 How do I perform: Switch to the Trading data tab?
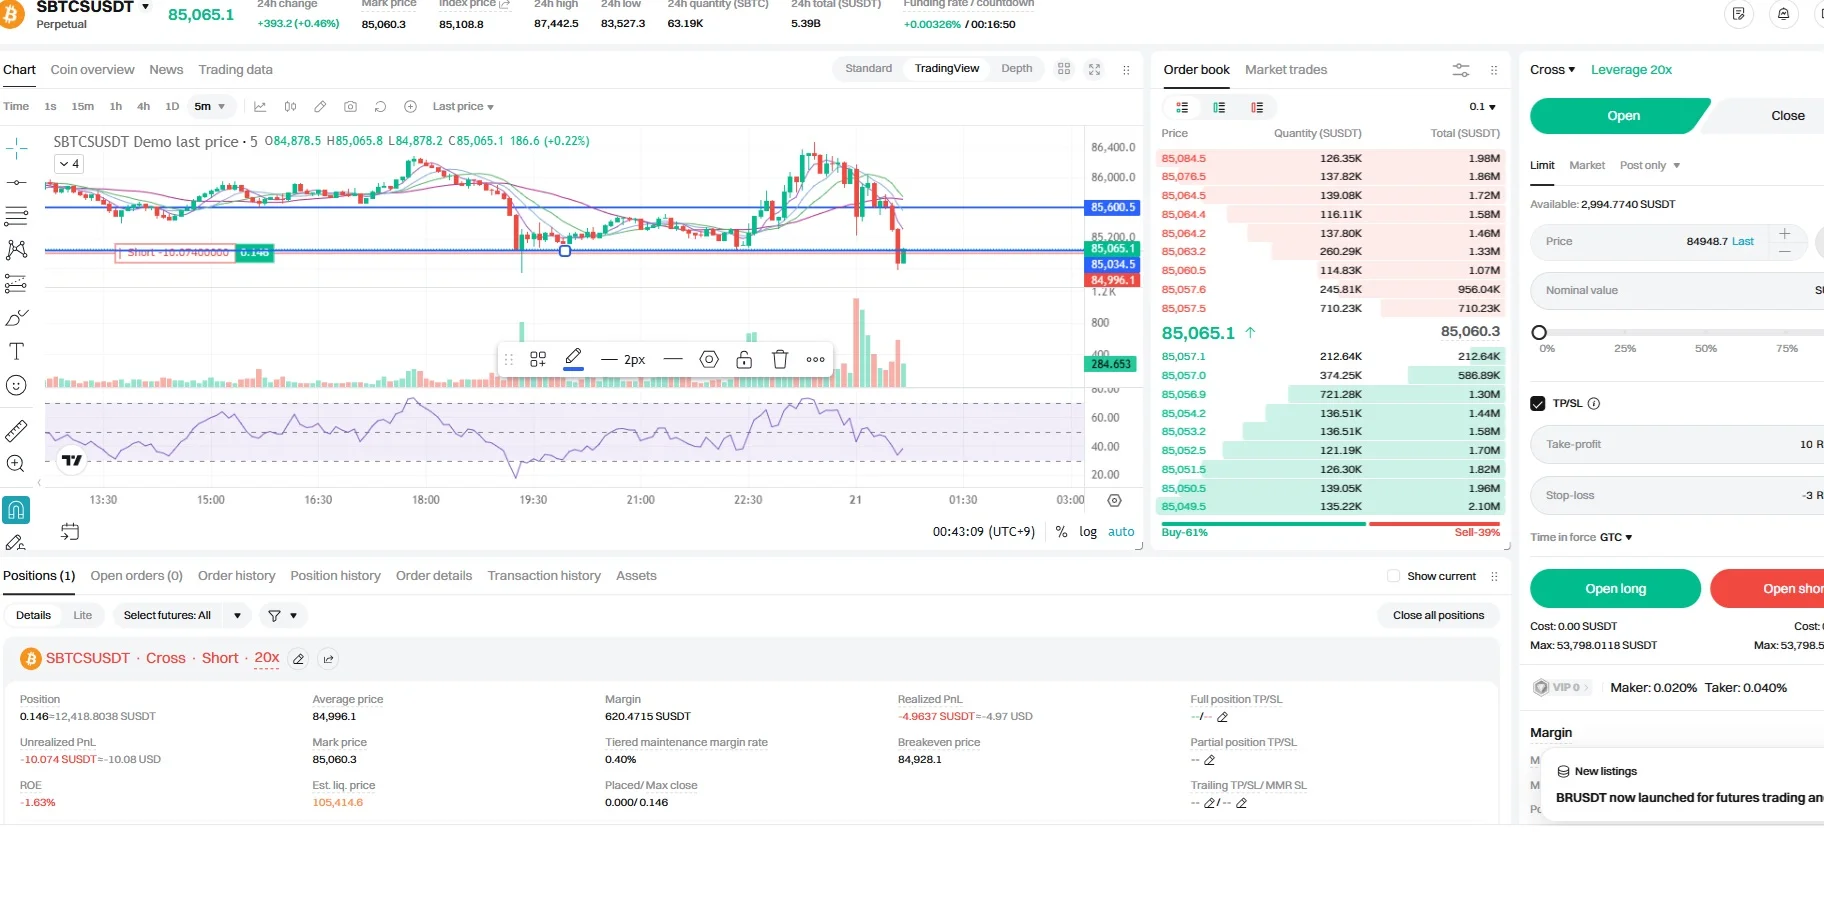point(235,70)
